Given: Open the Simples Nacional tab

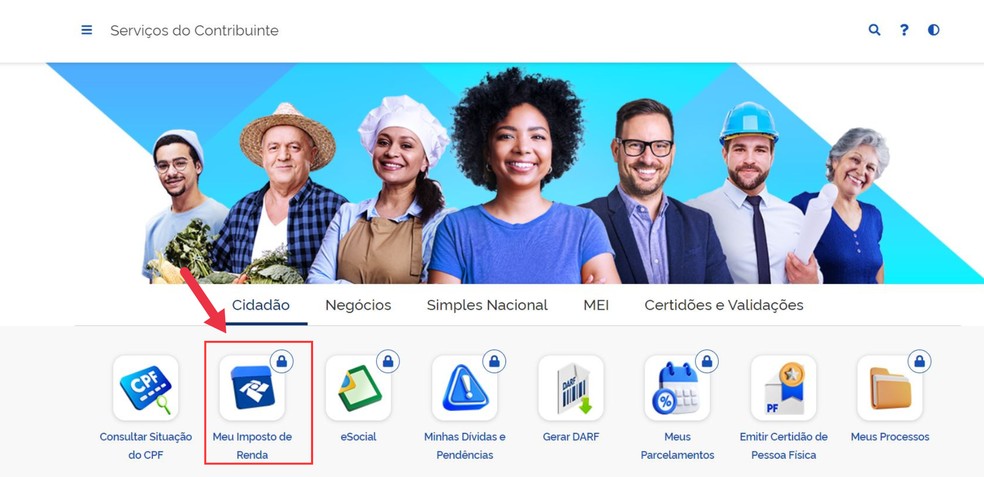Looking at the screenshot, I should (487, 305).
